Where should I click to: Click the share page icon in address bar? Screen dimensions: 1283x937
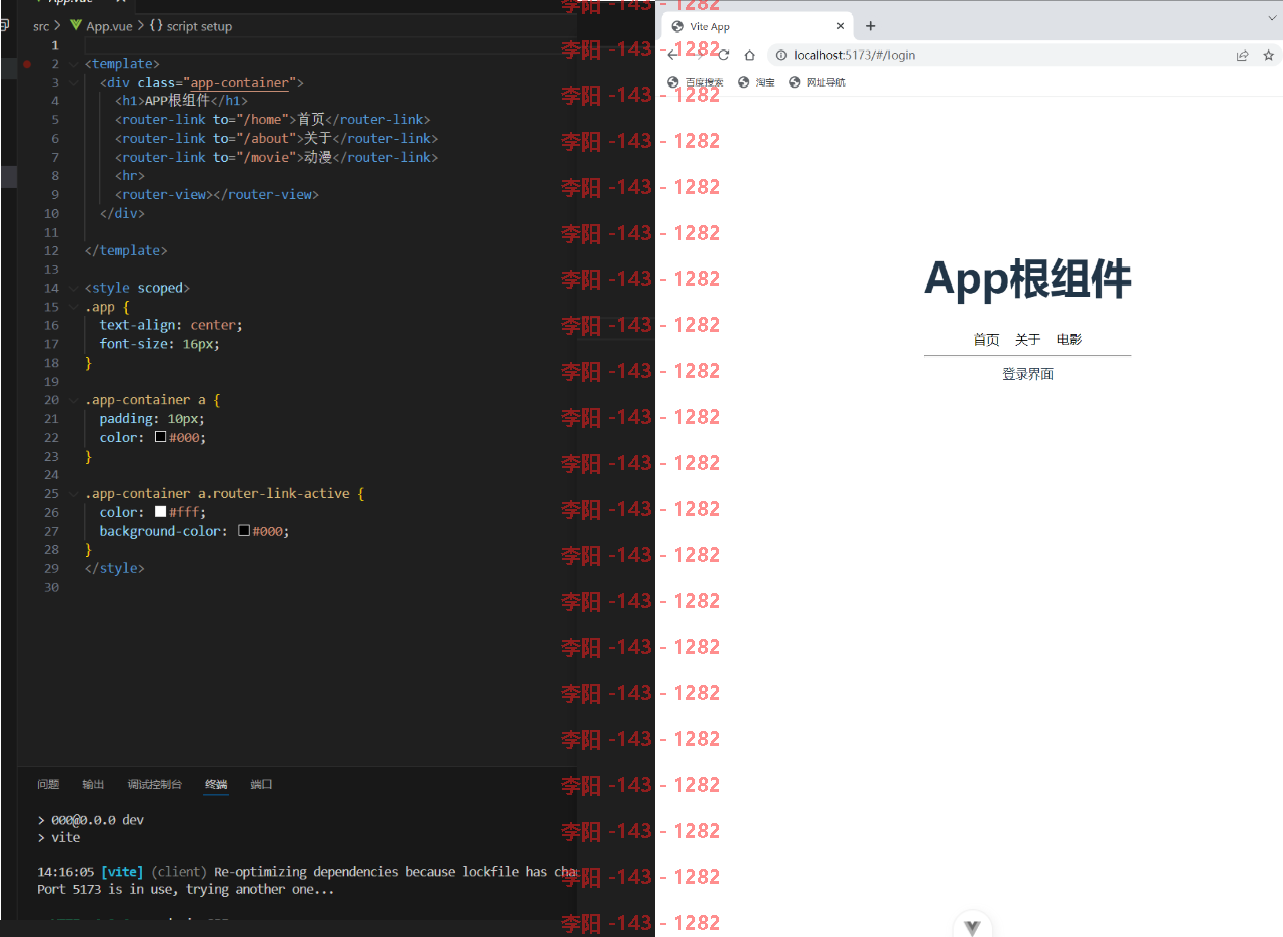(x=1242, y=55)
